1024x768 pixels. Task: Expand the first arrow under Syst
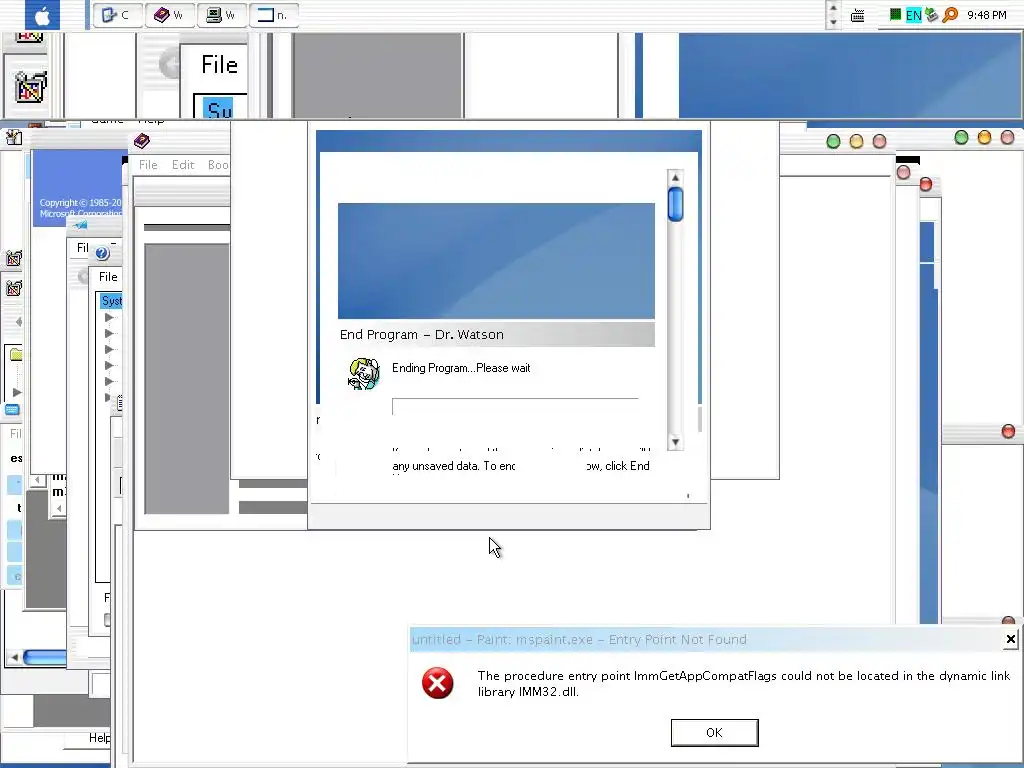click(x=109, y=318)
